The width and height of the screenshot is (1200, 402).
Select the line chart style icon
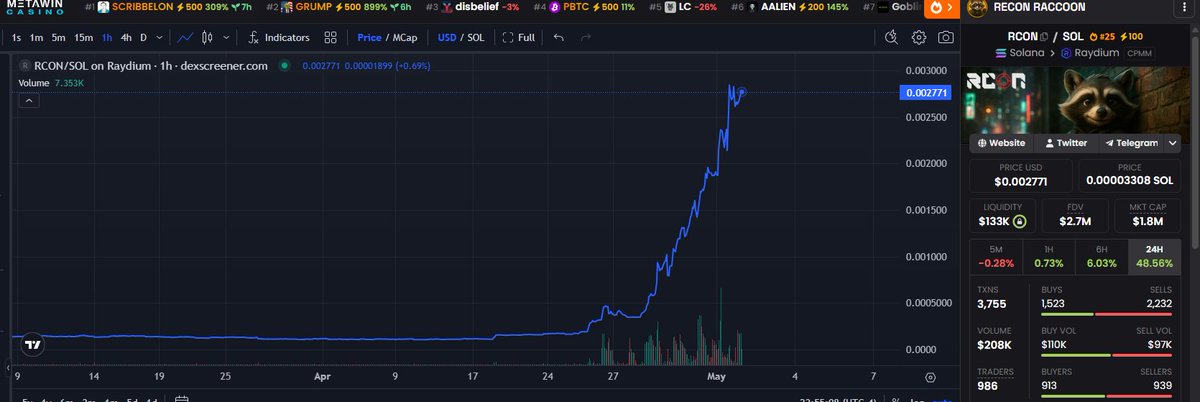point(186,38)
